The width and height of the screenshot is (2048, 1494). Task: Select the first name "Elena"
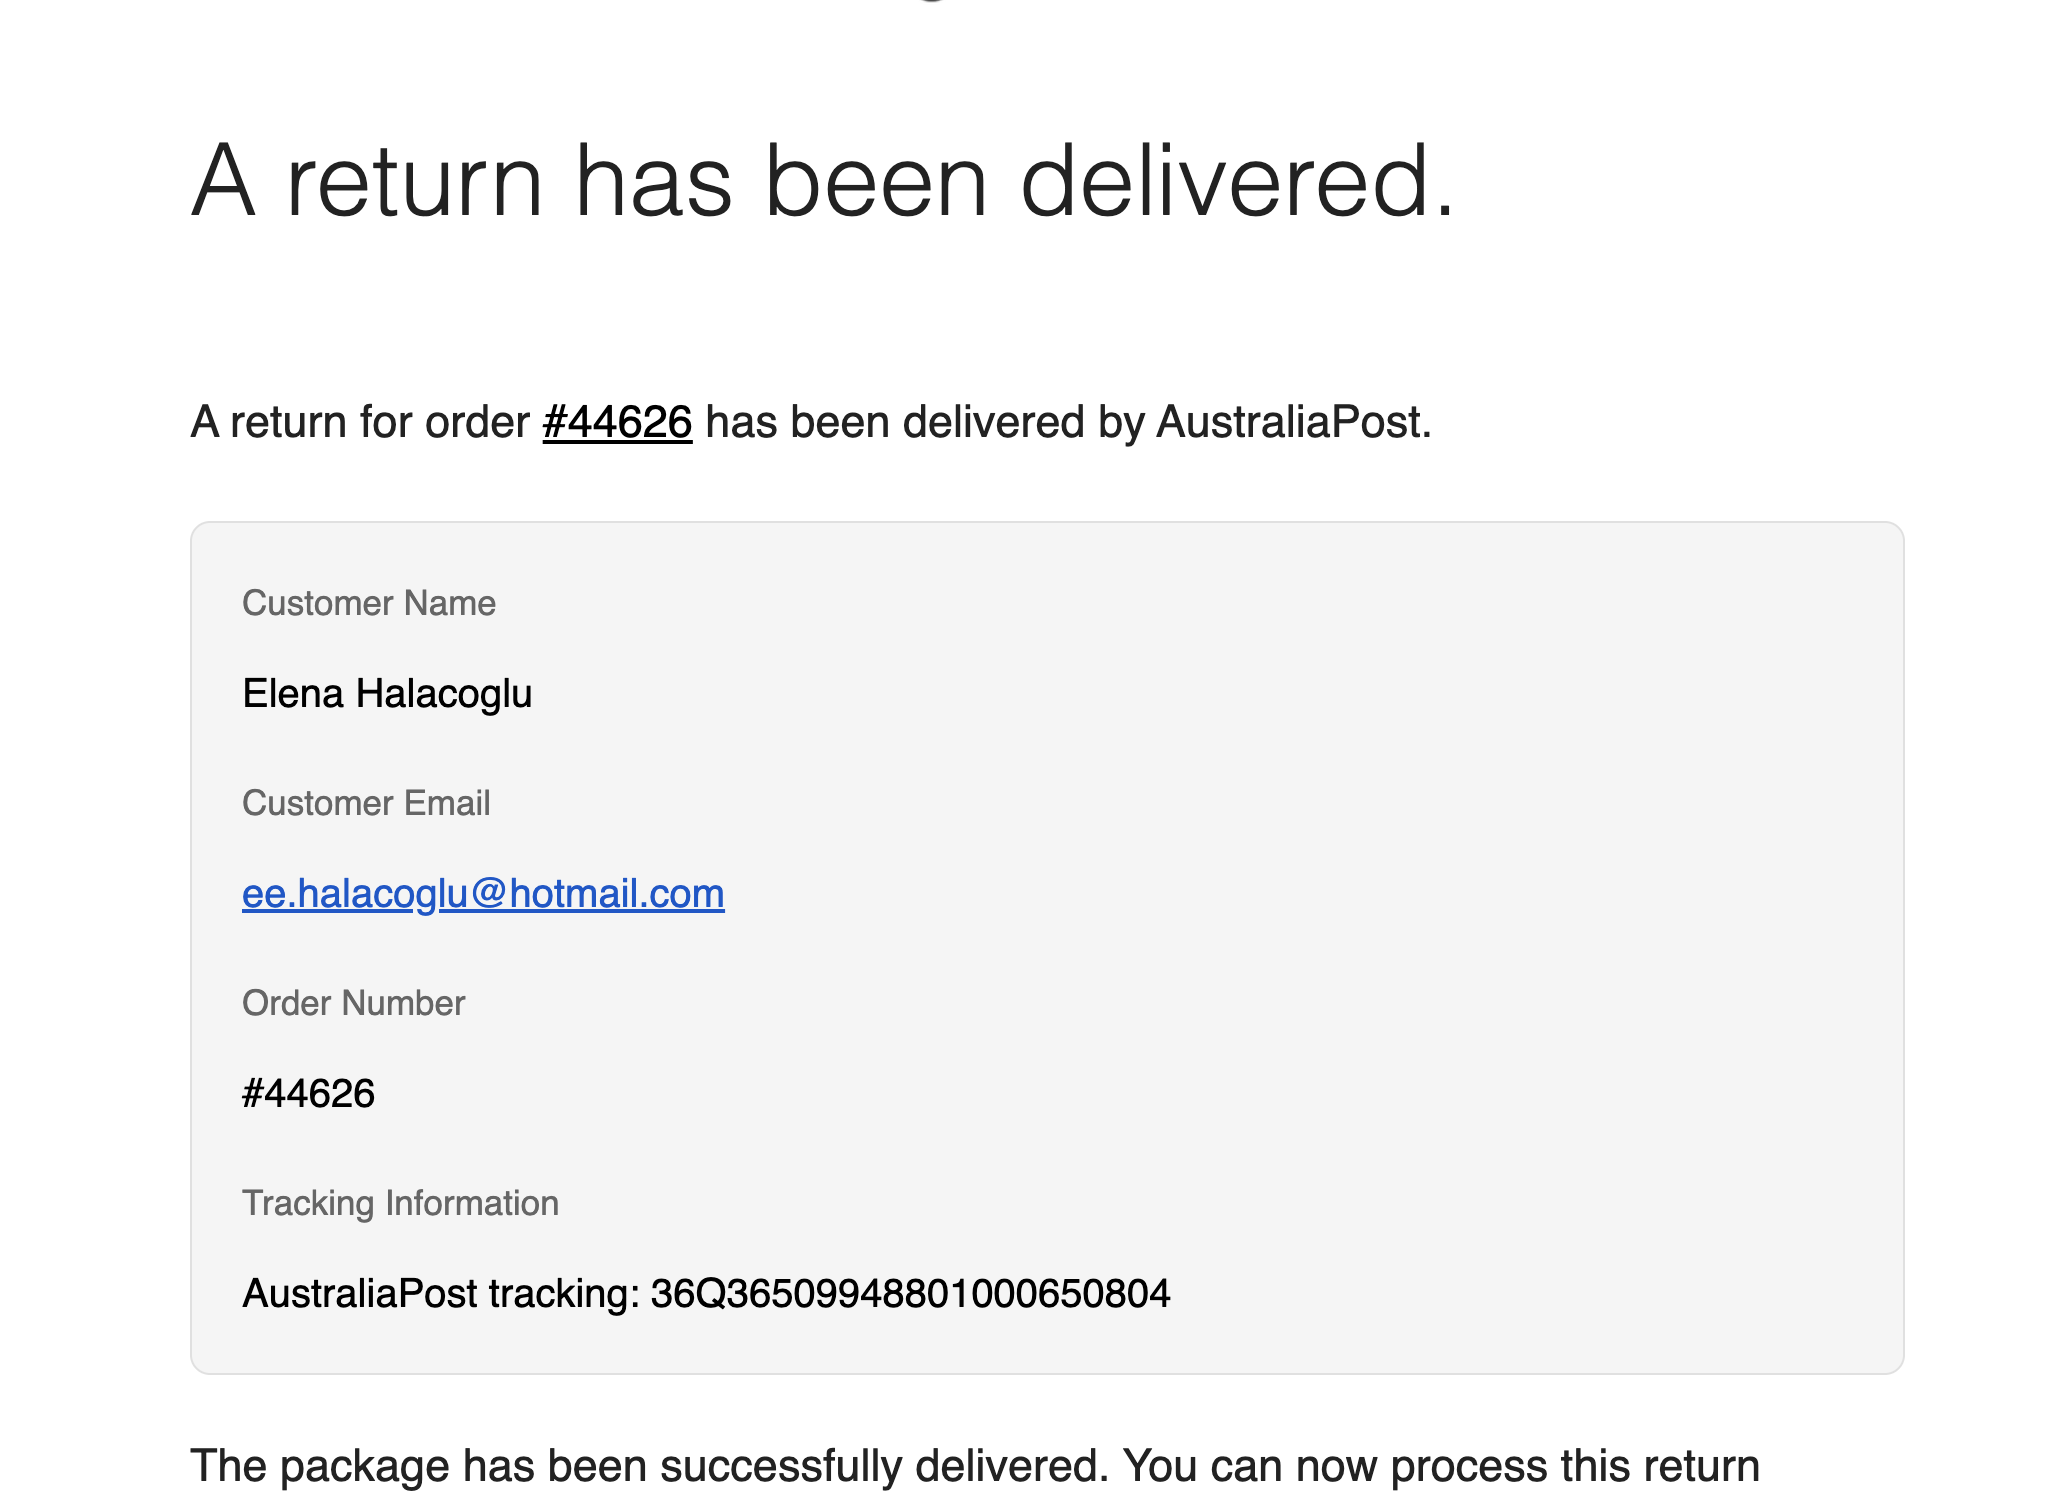(293, 693)
